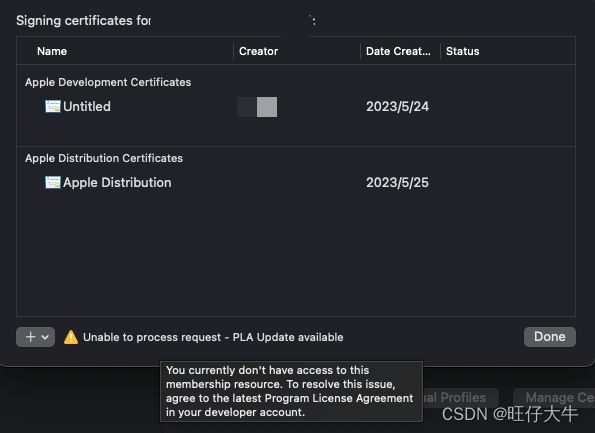Image resolution: width=595 pixels, height=433 pixels.
Task: Click the Apple Development Certificates group header
Action: point(108,82)
